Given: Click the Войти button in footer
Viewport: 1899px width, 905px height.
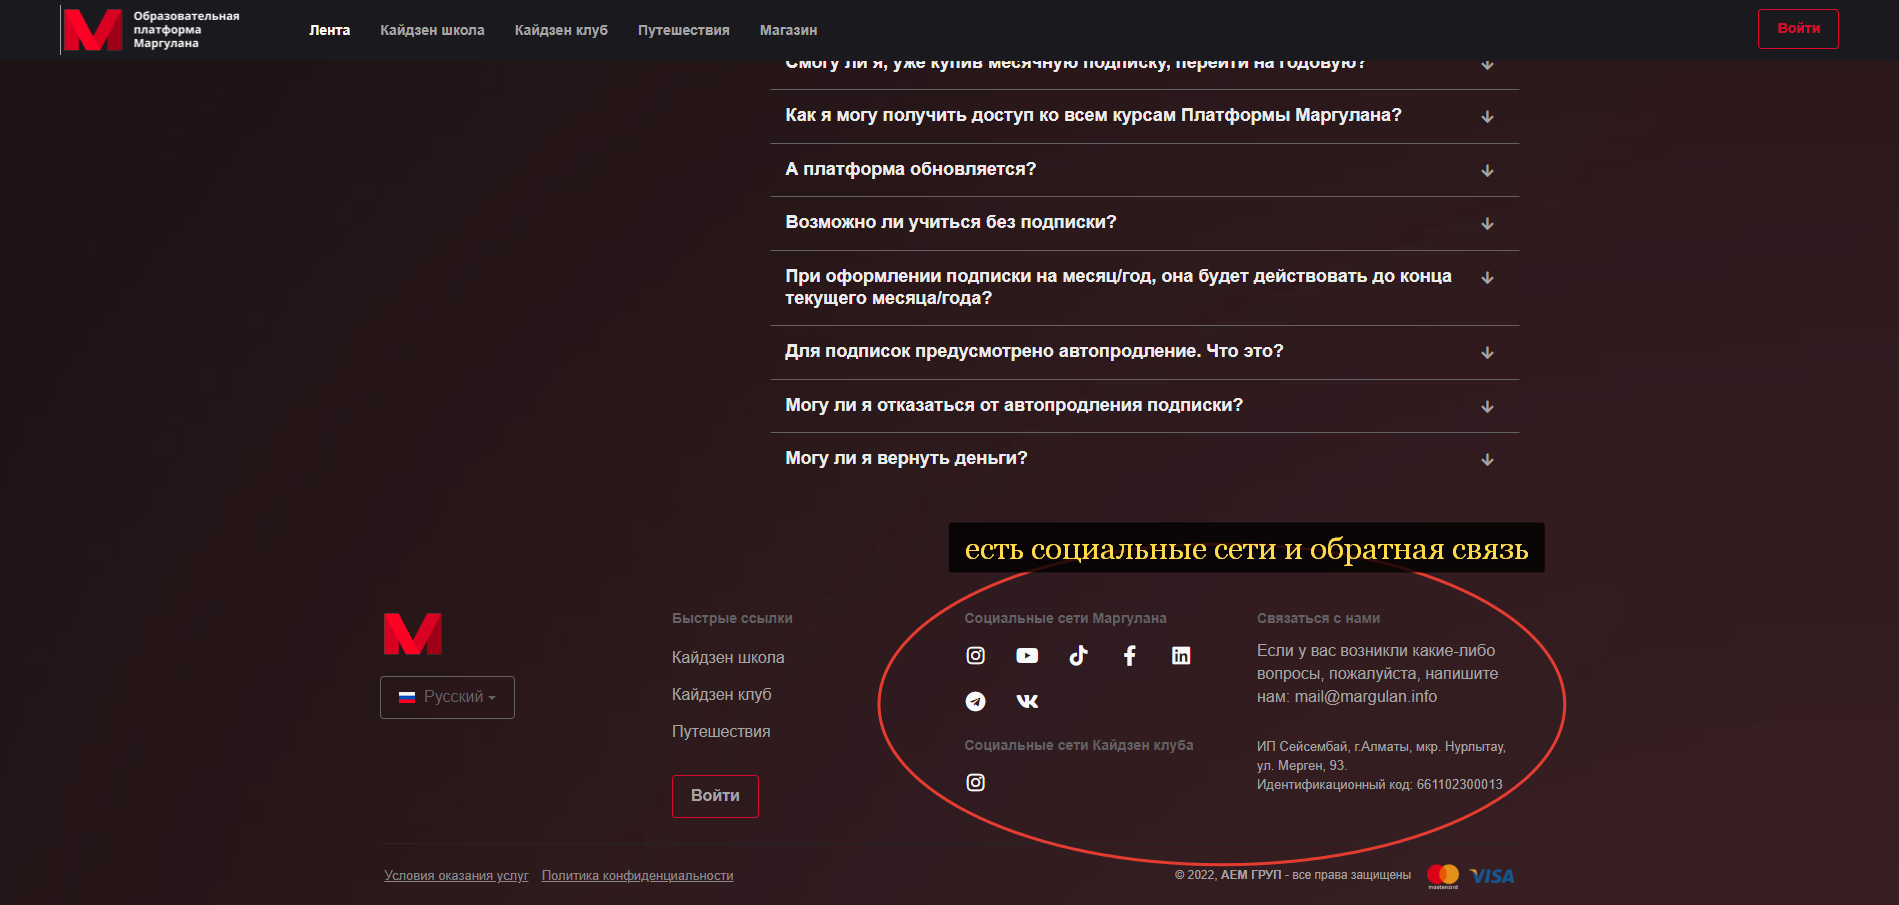Looking at the screenshot, I should [715, 796].
